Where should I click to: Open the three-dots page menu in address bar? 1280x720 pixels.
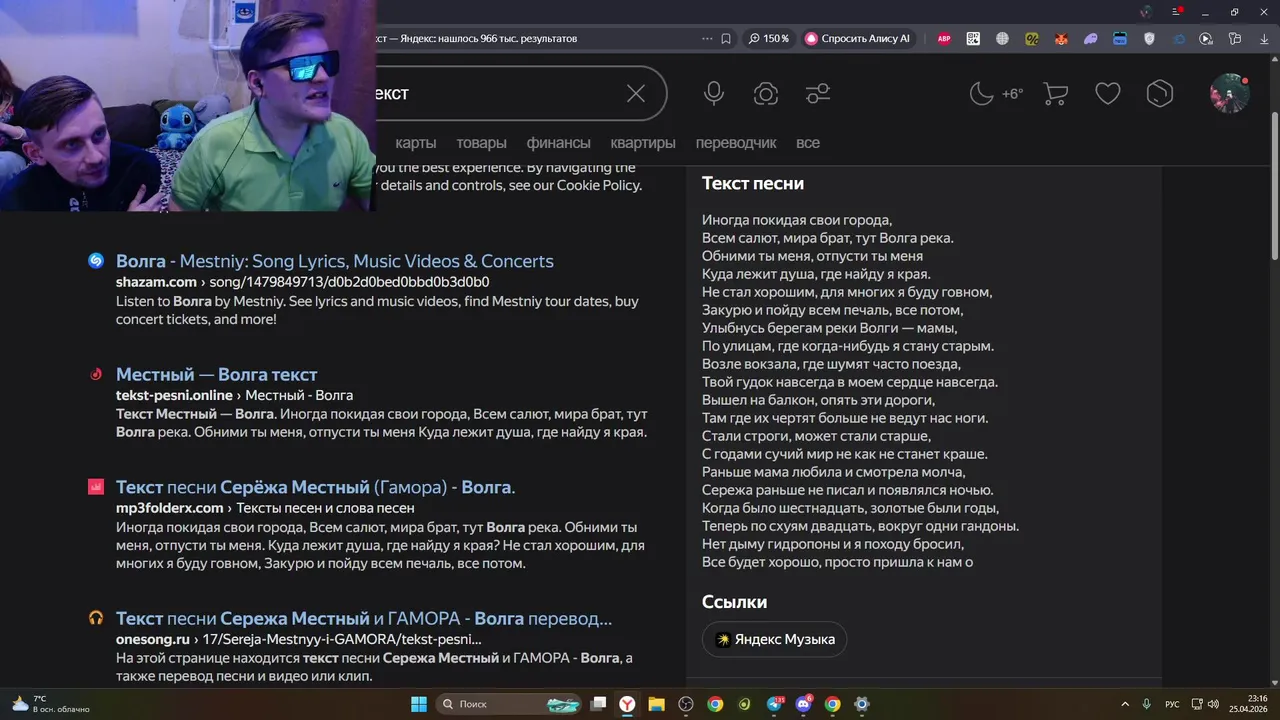point(707,39)
